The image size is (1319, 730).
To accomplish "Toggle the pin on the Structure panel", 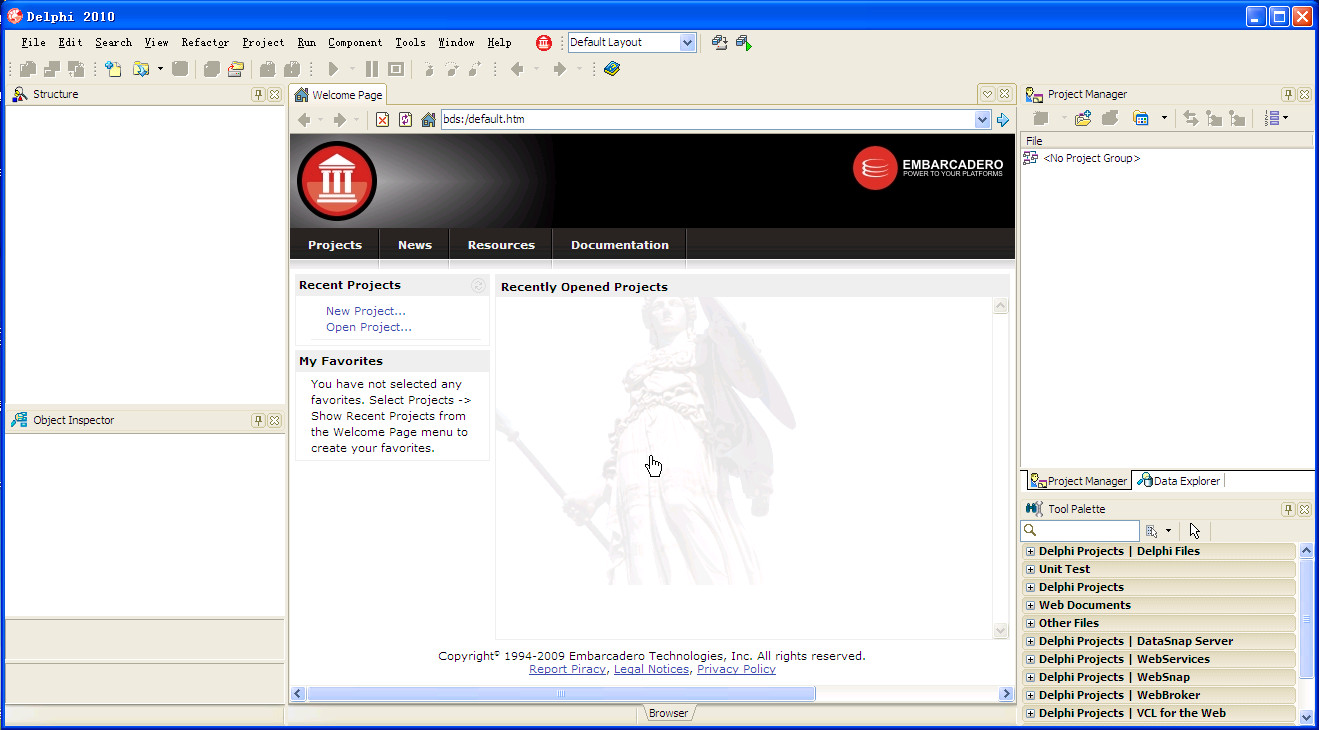I will 258,94.
